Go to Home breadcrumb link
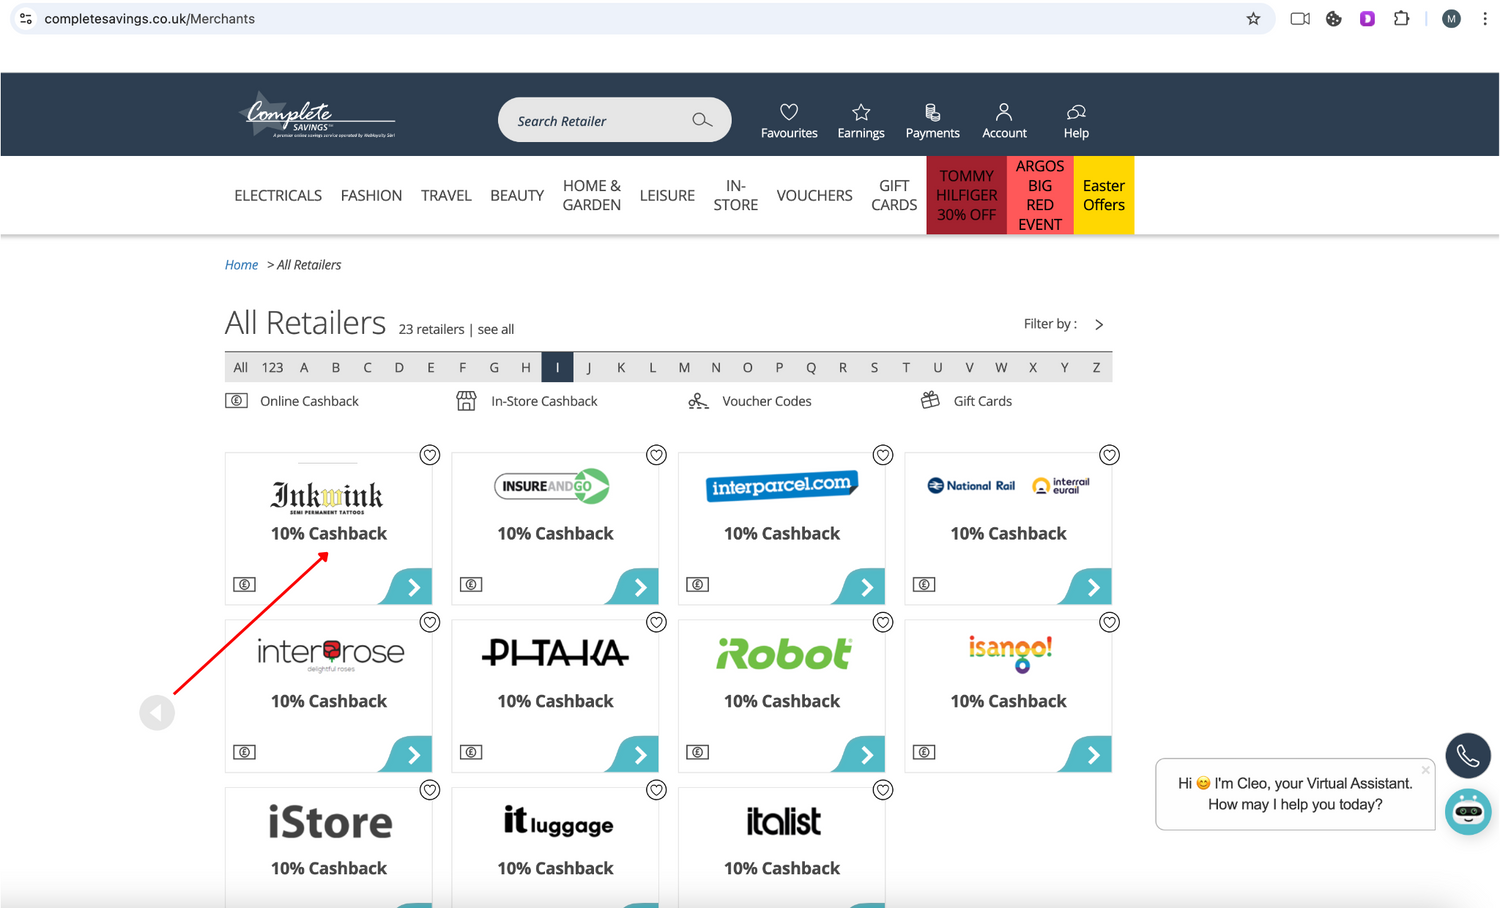Screen dimensions: 1500x908 point(241,265)
